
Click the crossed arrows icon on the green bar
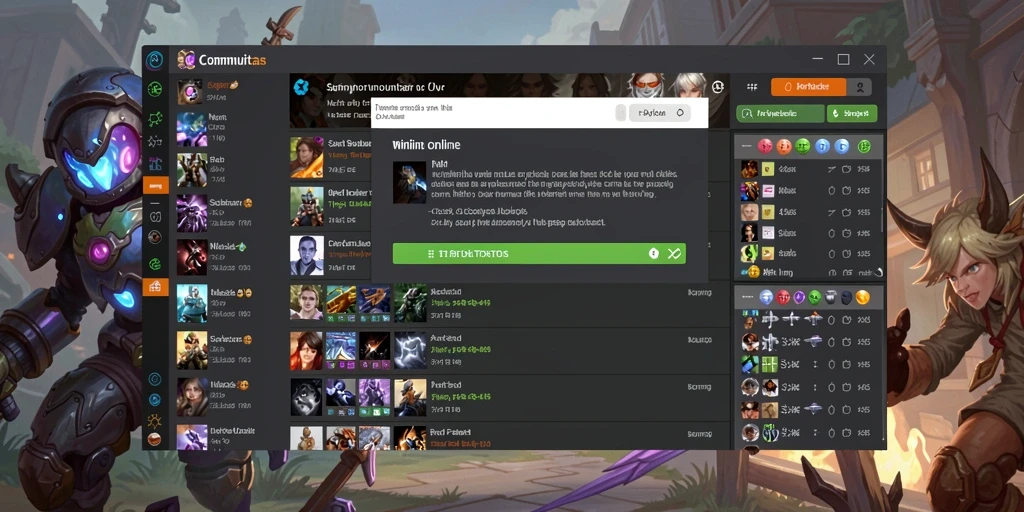674,254
